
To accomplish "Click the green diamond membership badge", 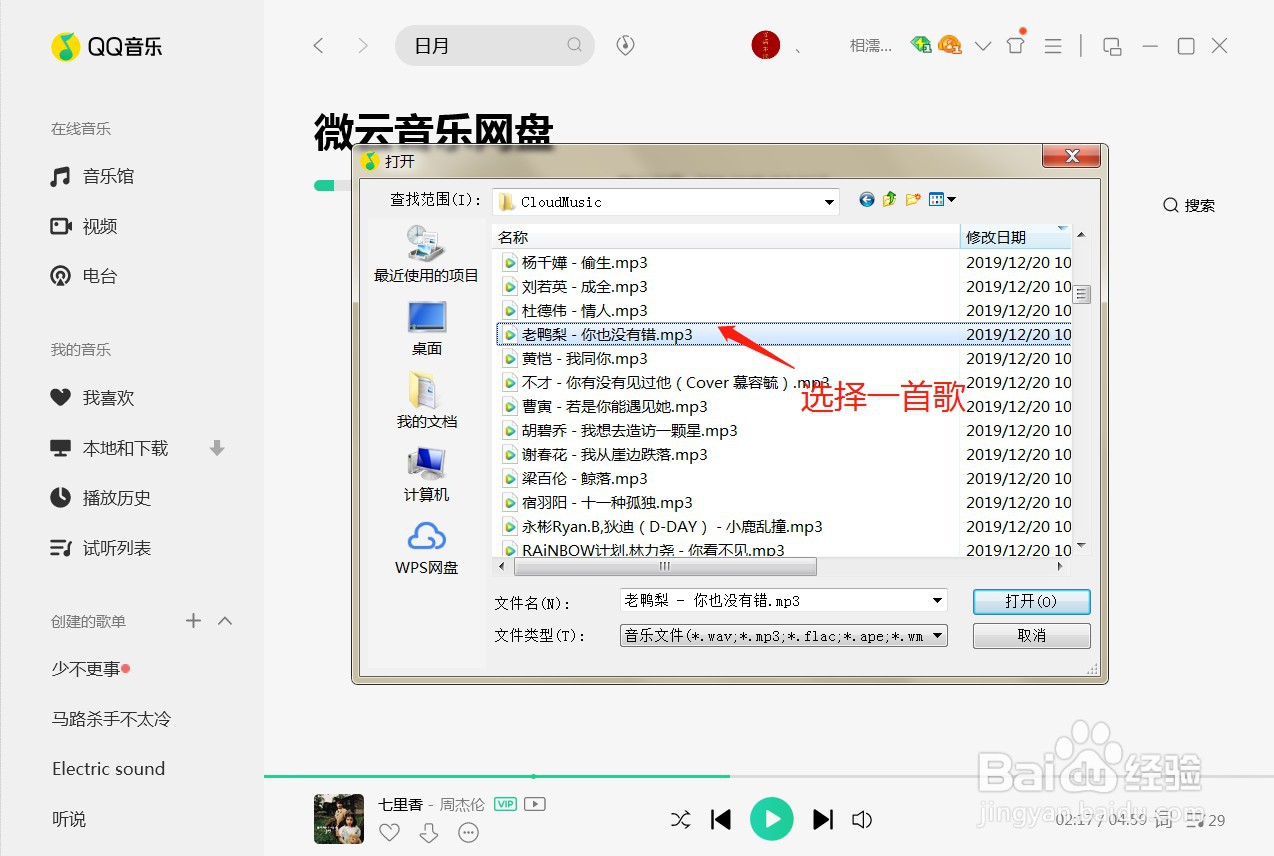I will click(x=921, y=45).
